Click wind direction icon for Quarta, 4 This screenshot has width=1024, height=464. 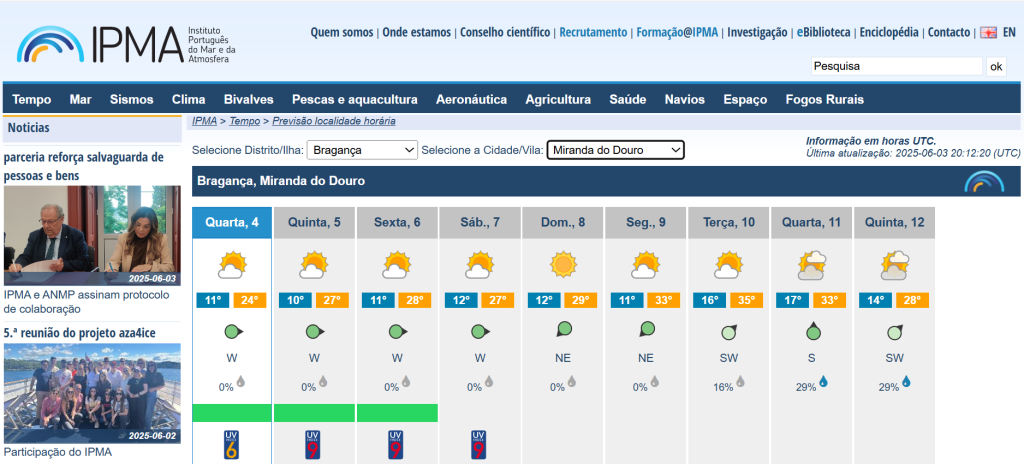pyautogui.click(x=233, y=332)
